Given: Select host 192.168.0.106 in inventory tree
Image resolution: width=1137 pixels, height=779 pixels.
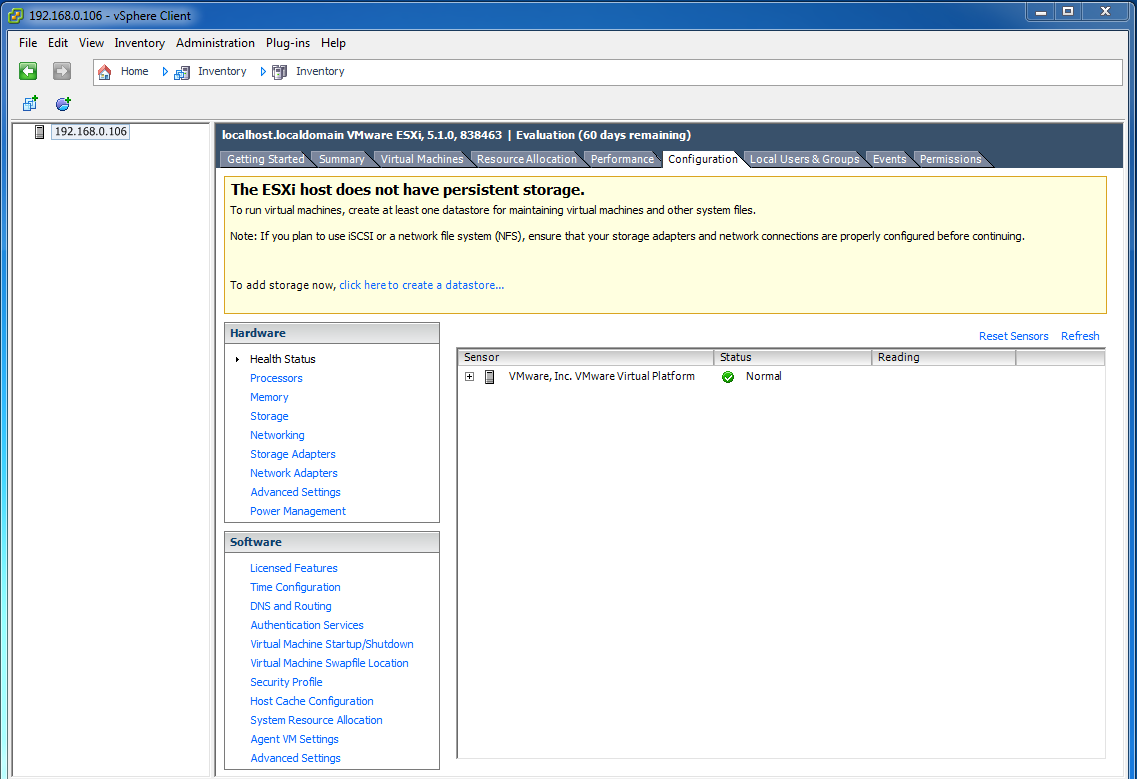Looking at the screenshot, I should pyautogui.click(x=91, y=131).
